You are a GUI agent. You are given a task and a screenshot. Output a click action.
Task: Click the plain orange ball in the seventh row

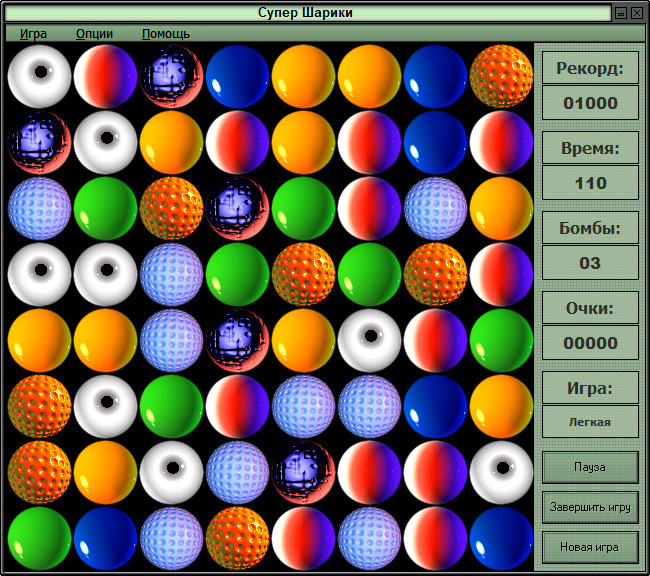pos(105,472)
